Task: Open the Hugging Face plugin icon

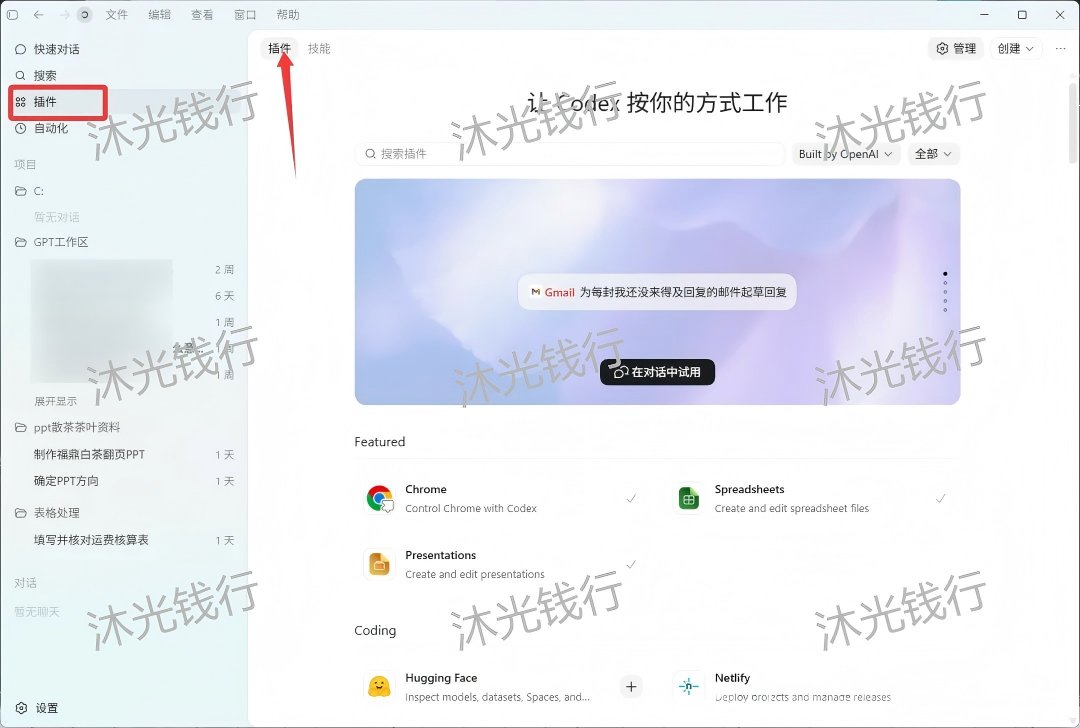Action: click(380, 687)
